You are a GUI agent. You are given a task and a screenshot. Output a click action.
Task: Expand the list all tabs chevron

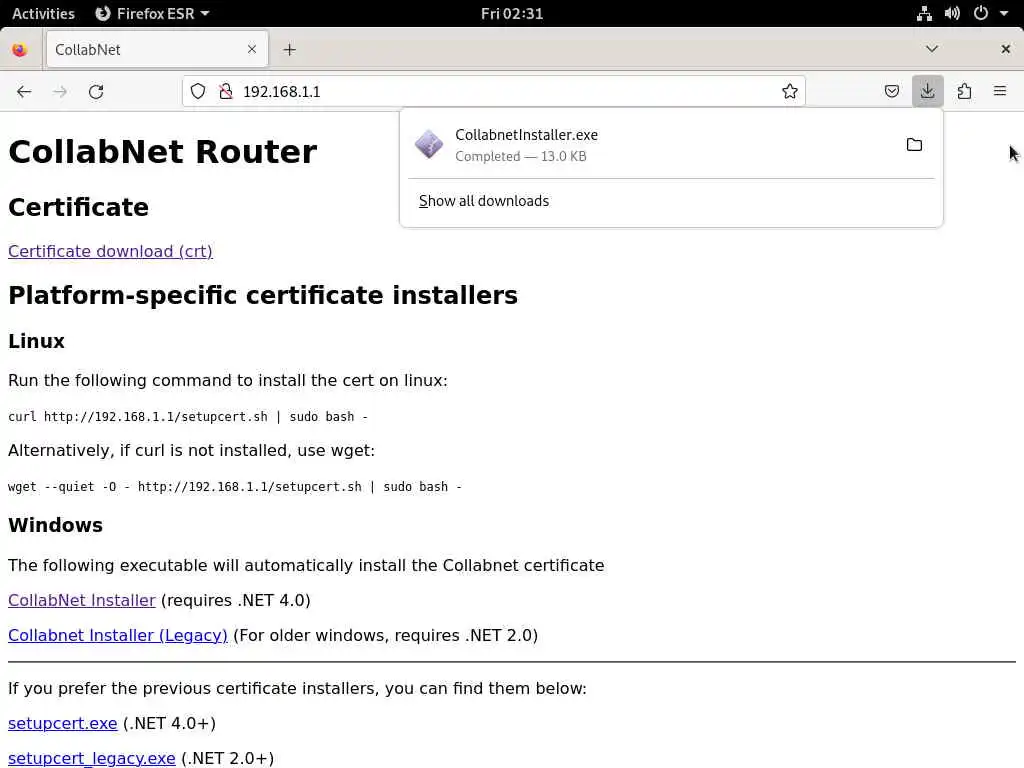pos(932,49)
